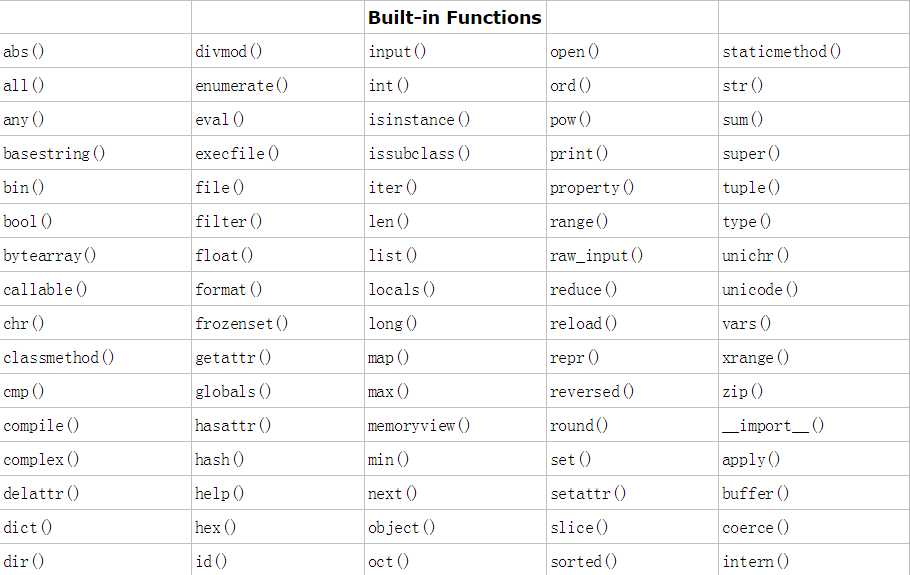Open the enumerate() function link
This screenshot has height=575, width=910.
(241, 86)
